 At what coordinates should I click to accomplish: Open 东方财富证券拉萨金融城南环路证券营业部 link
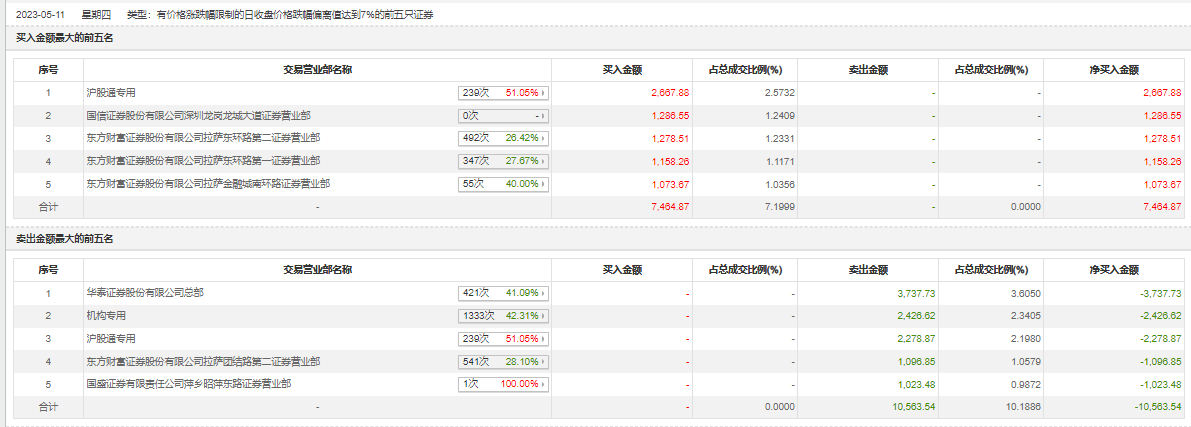coord(208,184)
